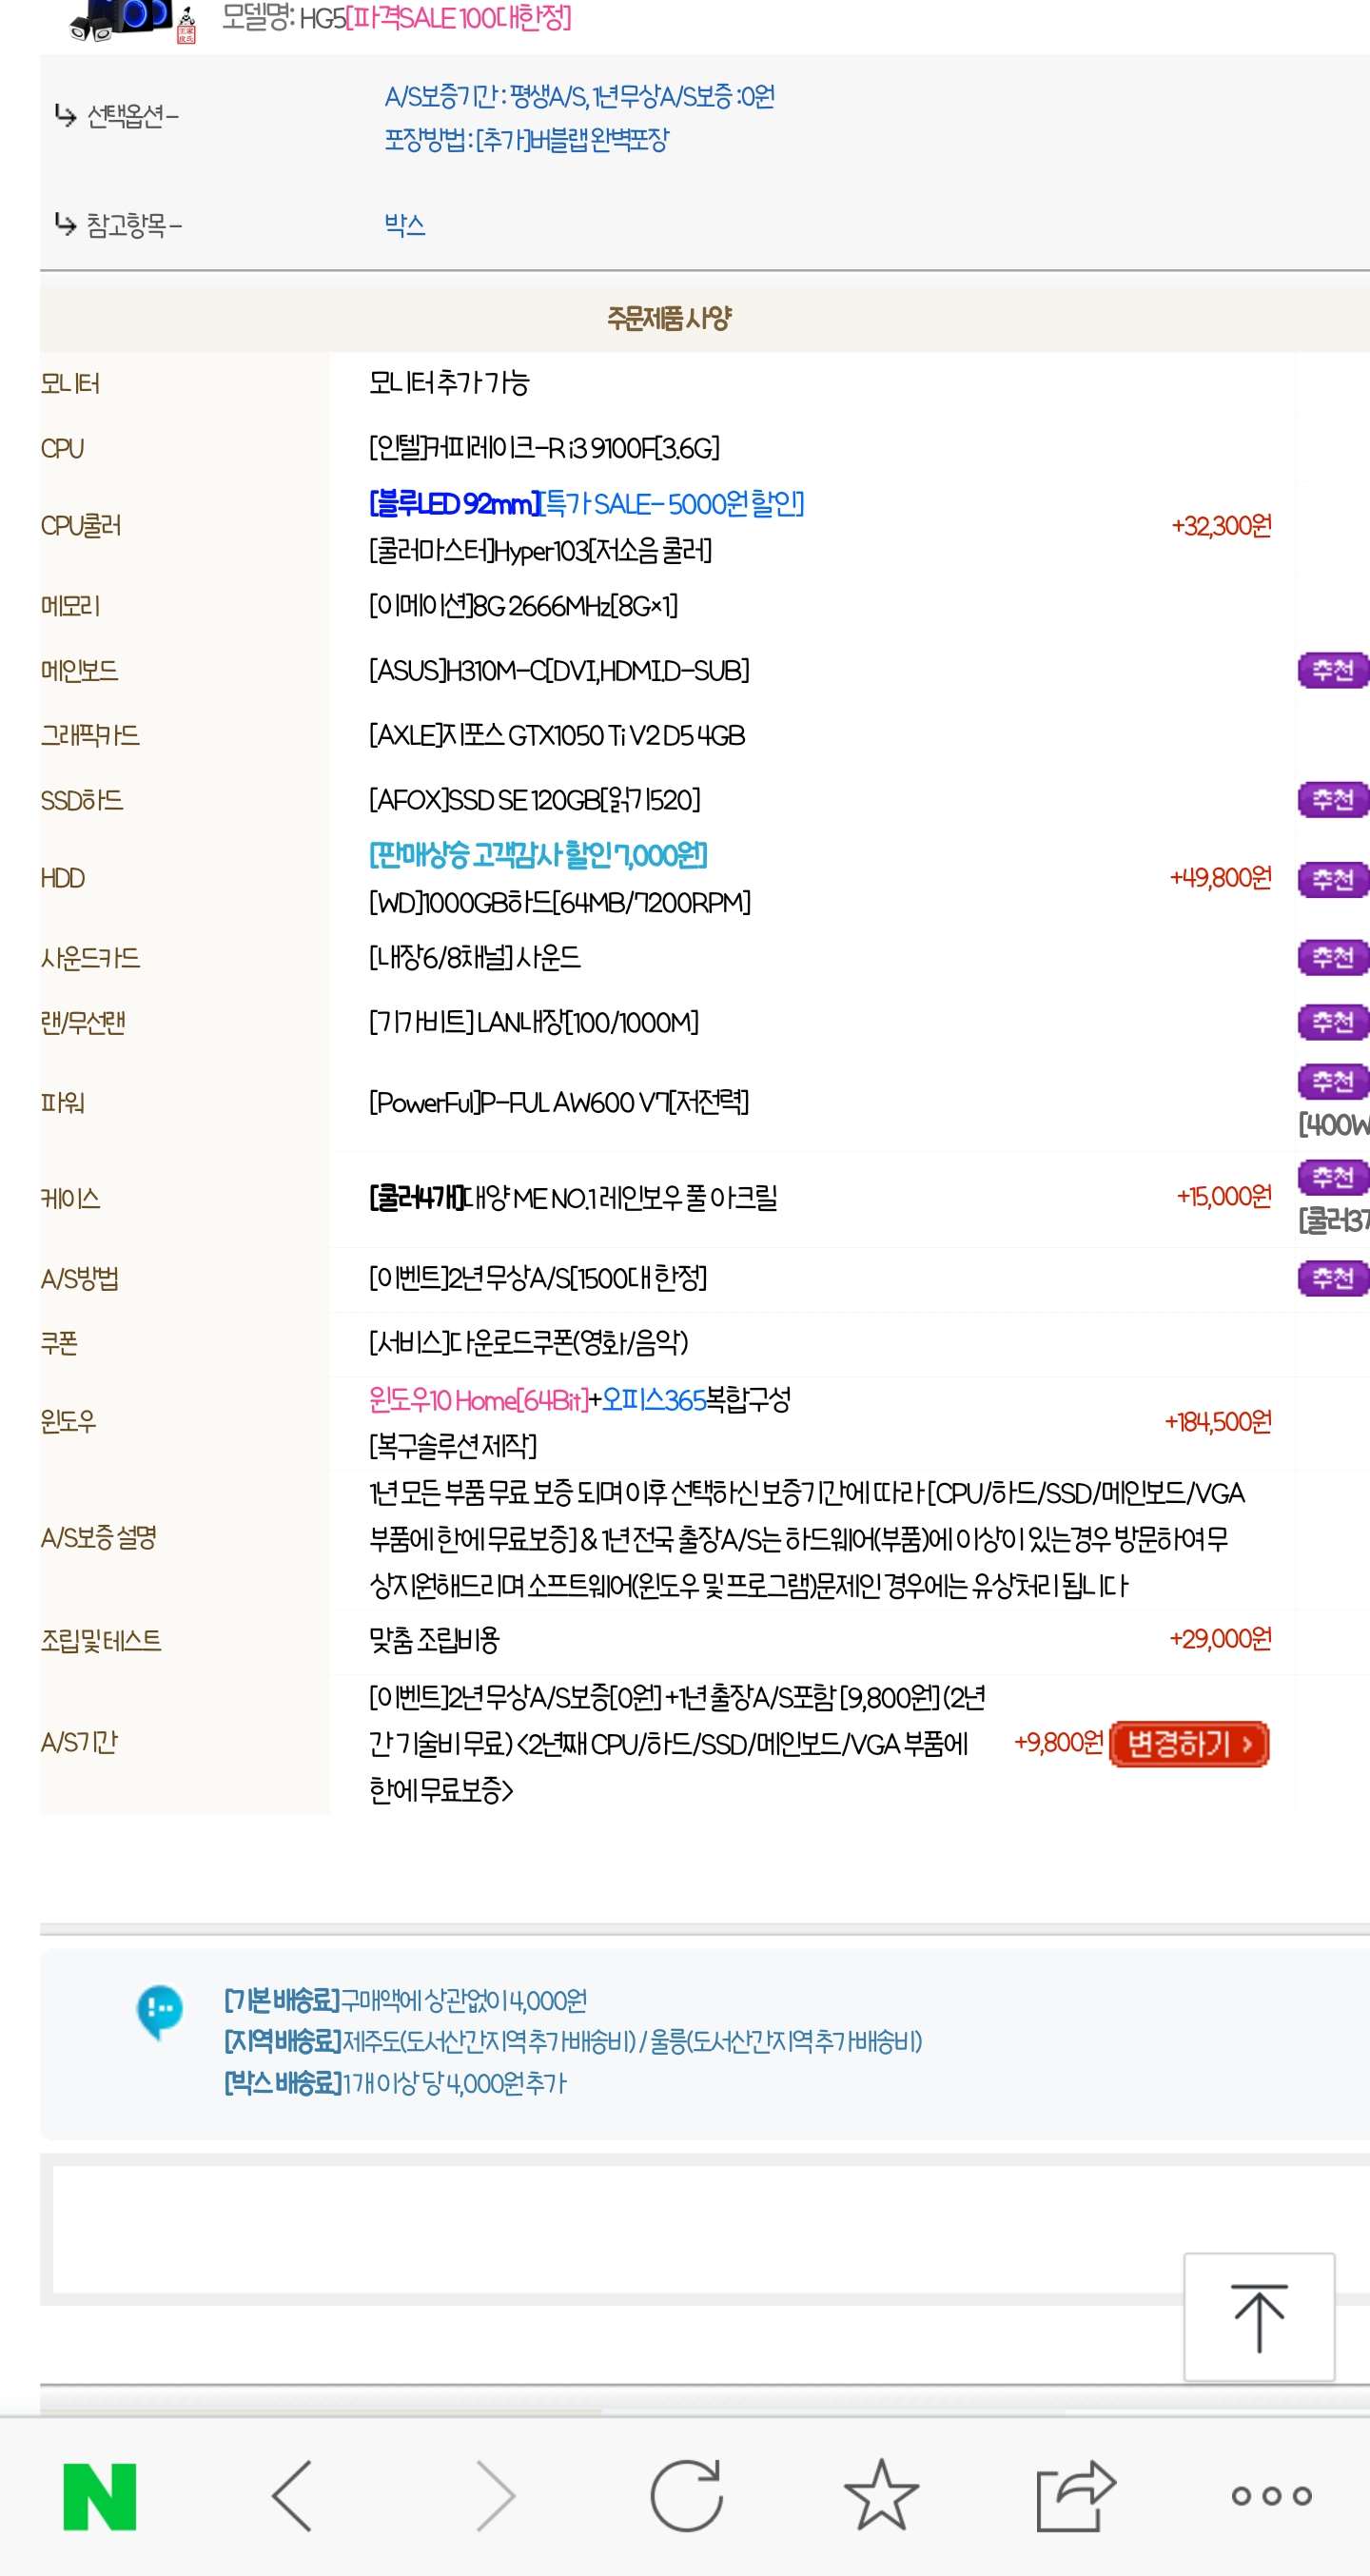Click the 조립및테스트 row label
Viewport: 1370px width, 2576px height.
point(101,1641)
